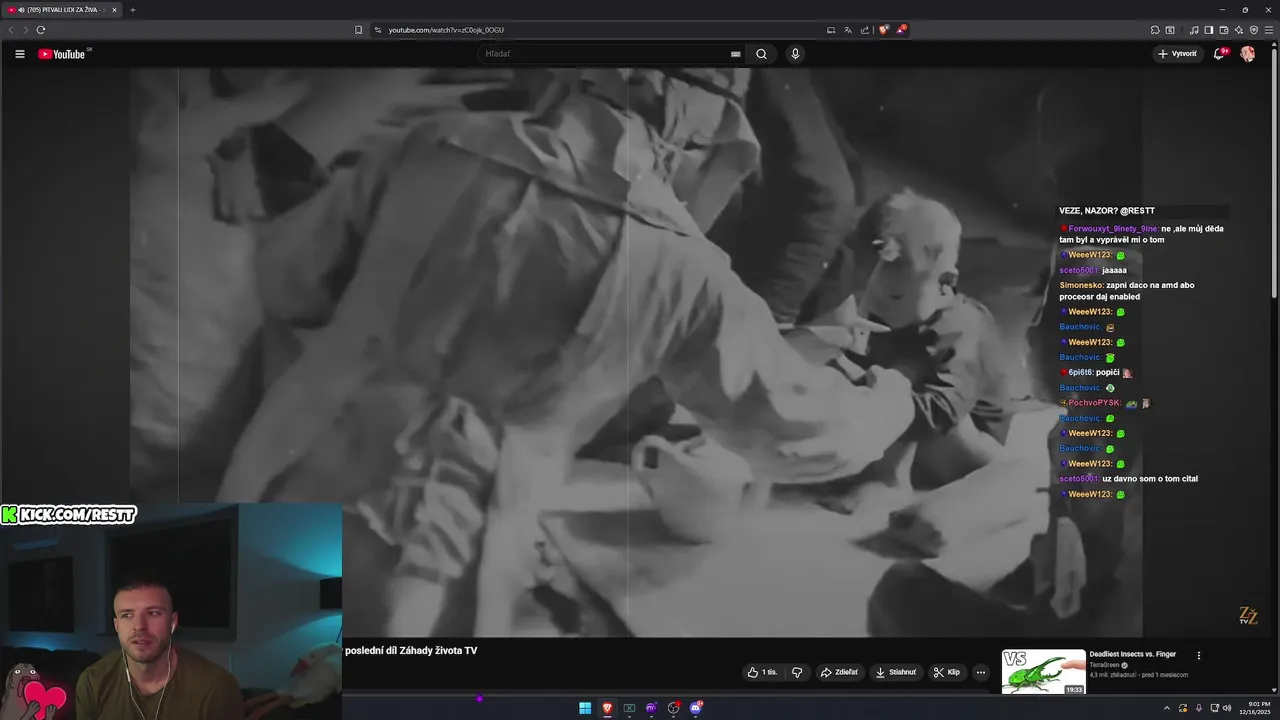Show hidden system tray icons
Viewport: 1280px width, 720px height.
click(x=1166, y=708)
